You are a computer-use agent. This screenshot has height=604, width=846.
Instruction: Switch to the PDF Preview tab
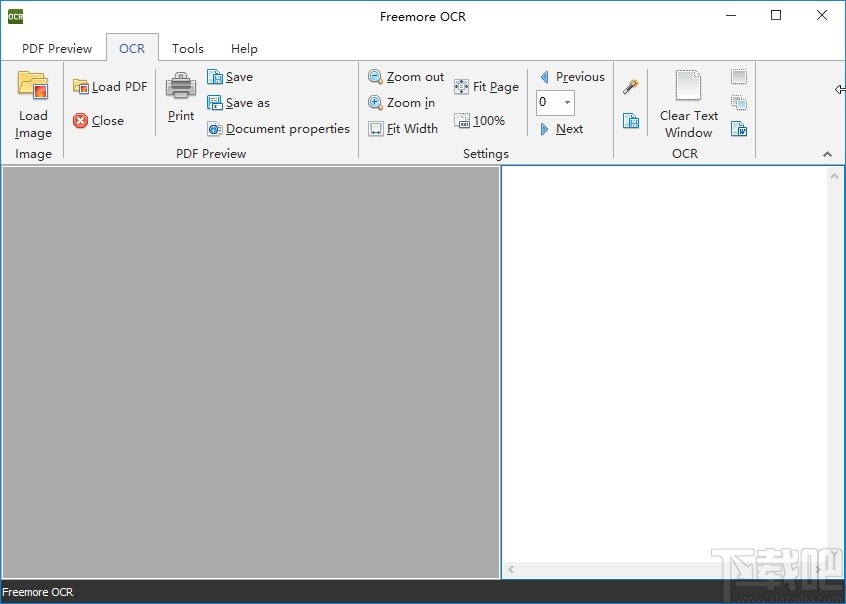pos(57,49)
